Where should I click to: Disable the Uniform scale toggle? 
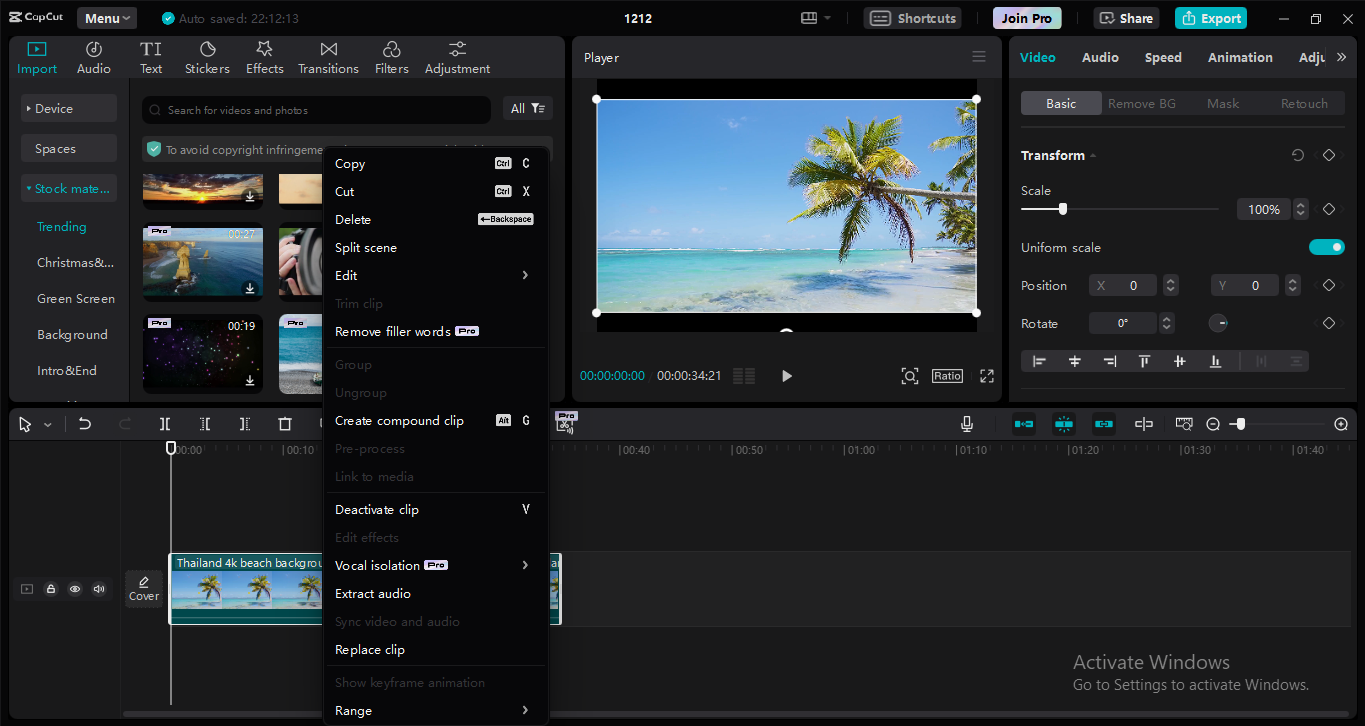pos(1326,247)
